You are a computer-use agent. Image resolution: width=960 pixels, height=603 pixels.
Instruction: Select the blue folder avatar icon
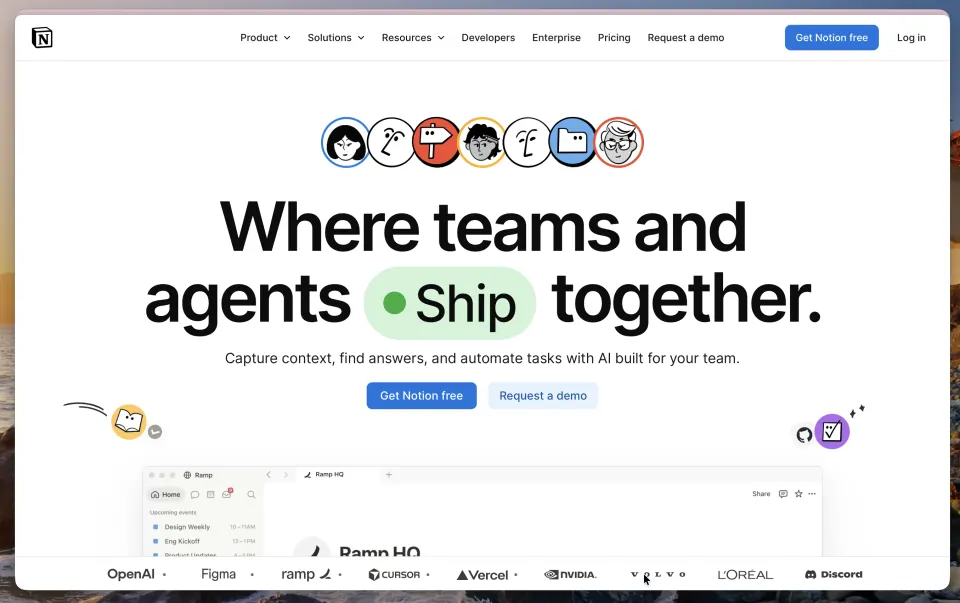[x=572, y=143]
